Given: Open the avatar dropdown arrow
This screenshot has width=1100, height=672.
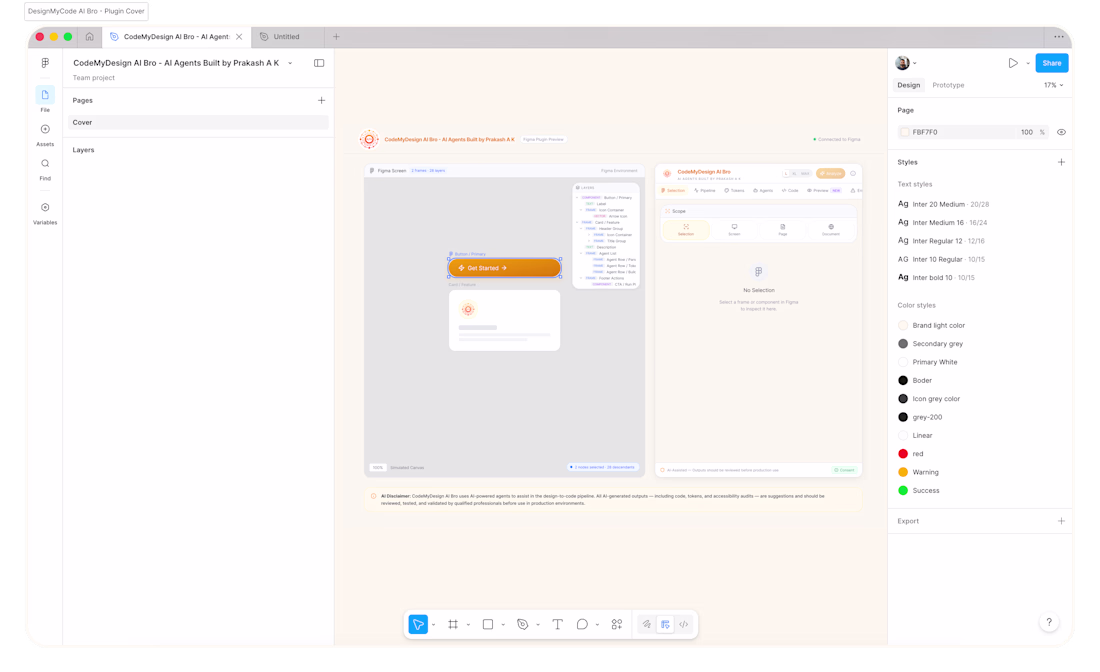Looking at the screenshot, I should click(x=915, y=63).
